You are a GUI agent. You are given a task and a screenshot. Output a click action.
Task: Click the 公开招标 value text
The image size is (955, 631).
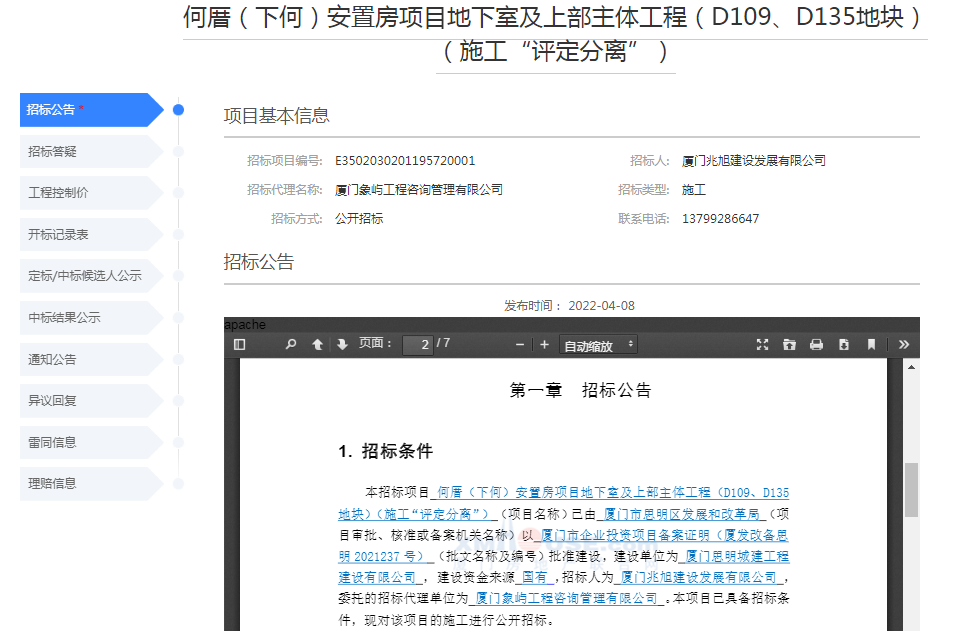pos(359,219)
